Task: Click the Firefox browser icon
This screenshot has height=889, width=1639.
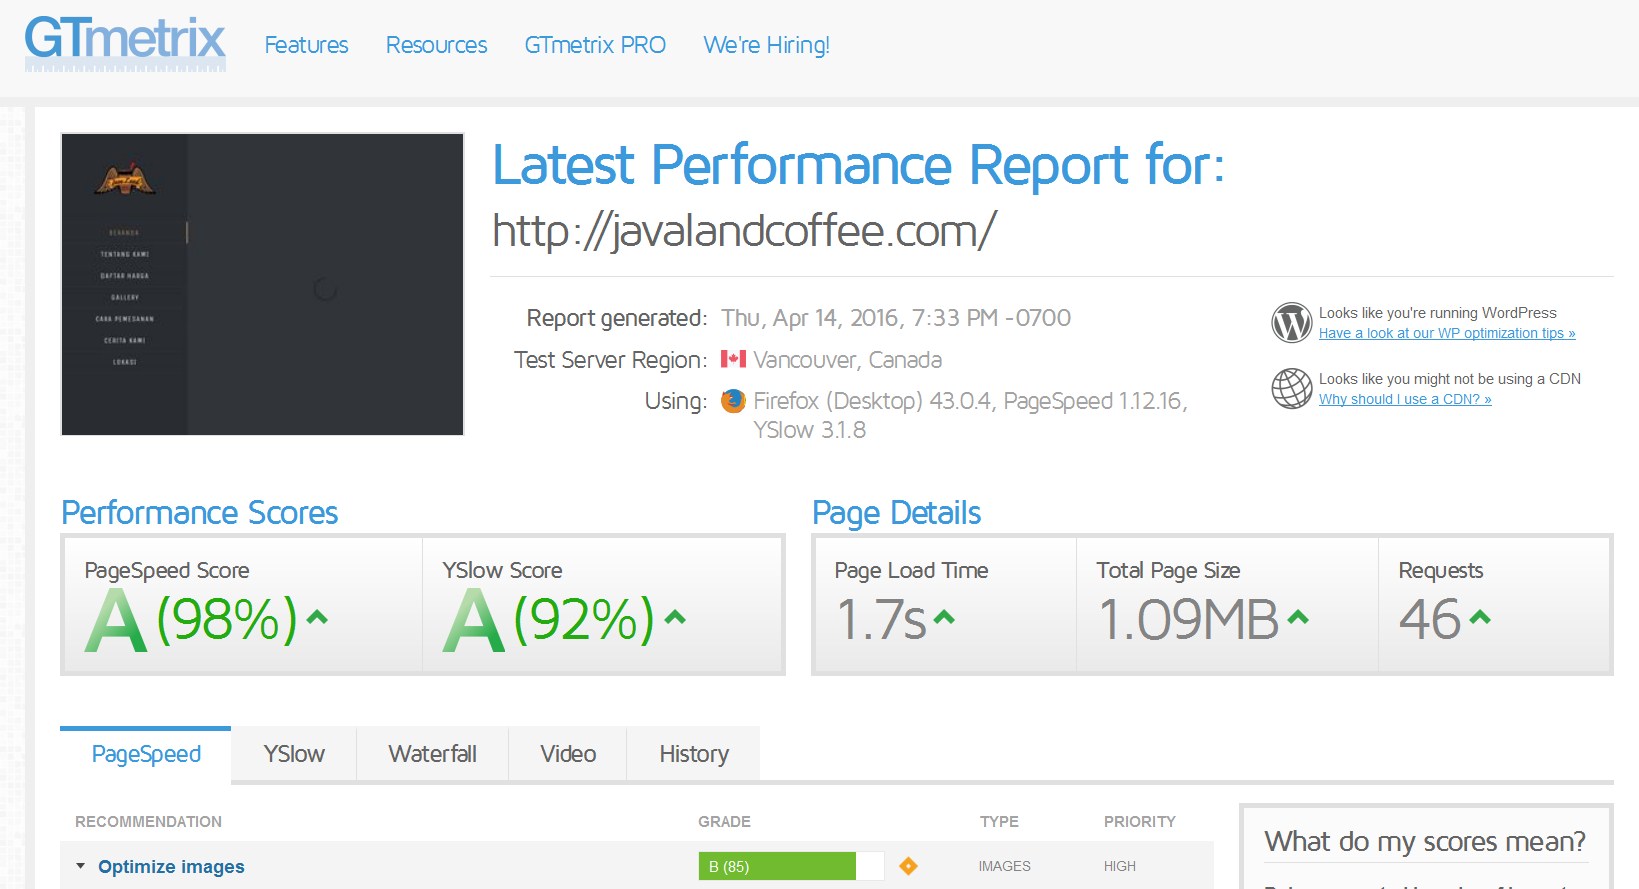Action: click(733, 401)
